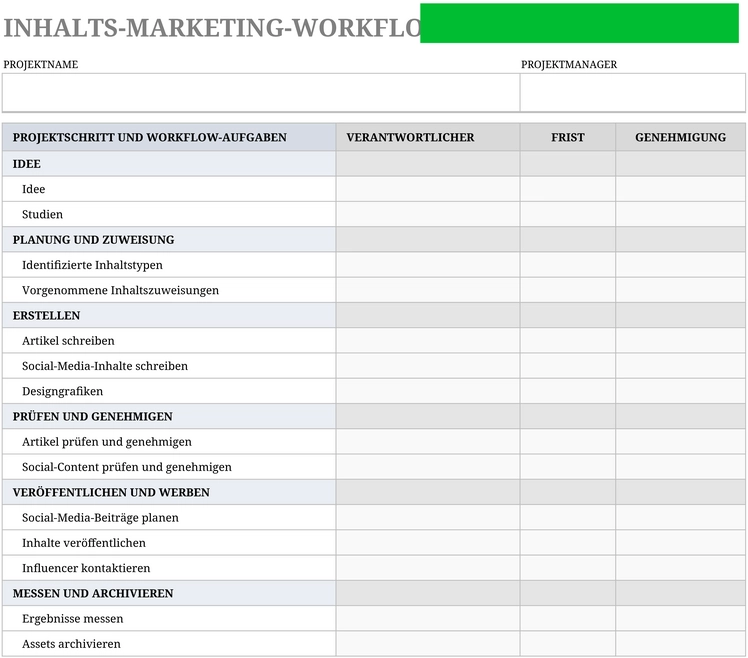Viewport: 748px width, 658px height.
Task: Click the Projektmanager input field
Action: pos(633,93)
